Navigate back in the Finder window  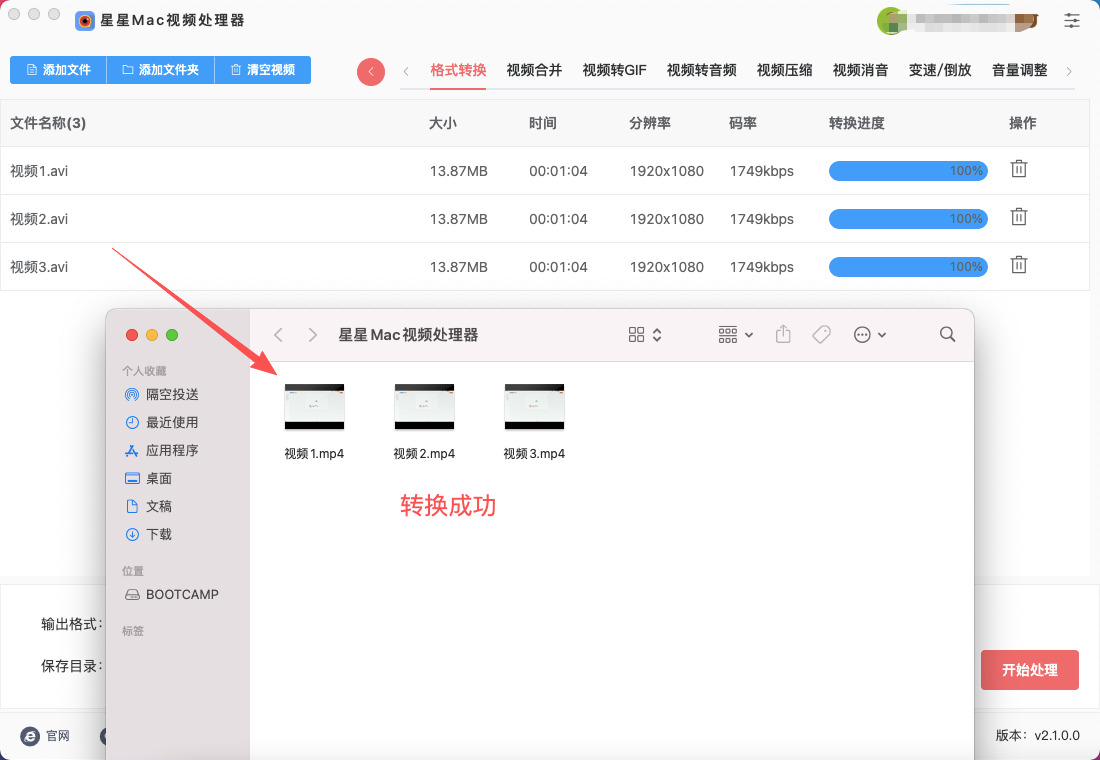[x=279, y=335]
